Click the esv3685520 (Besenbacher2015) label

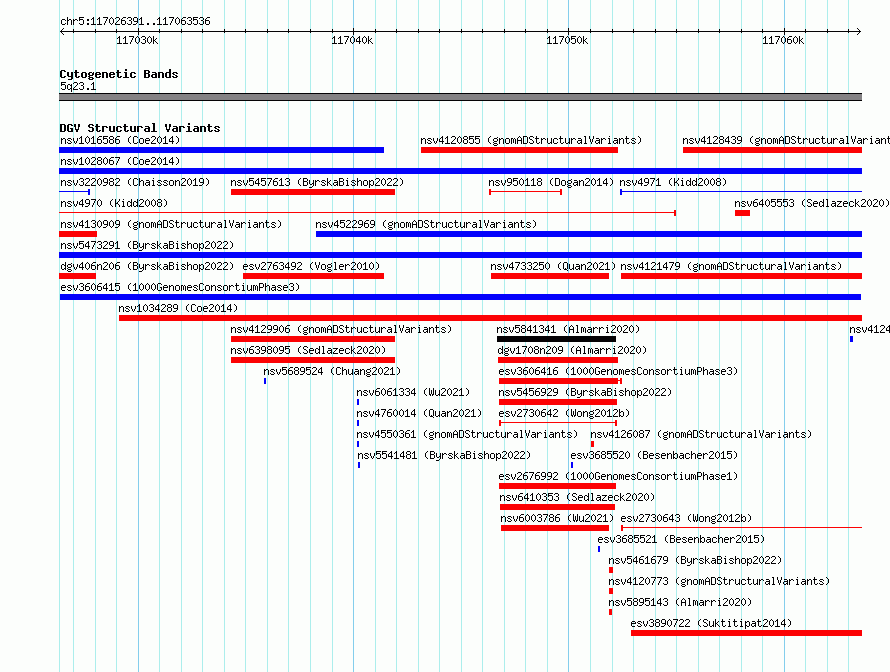point(654,455)
